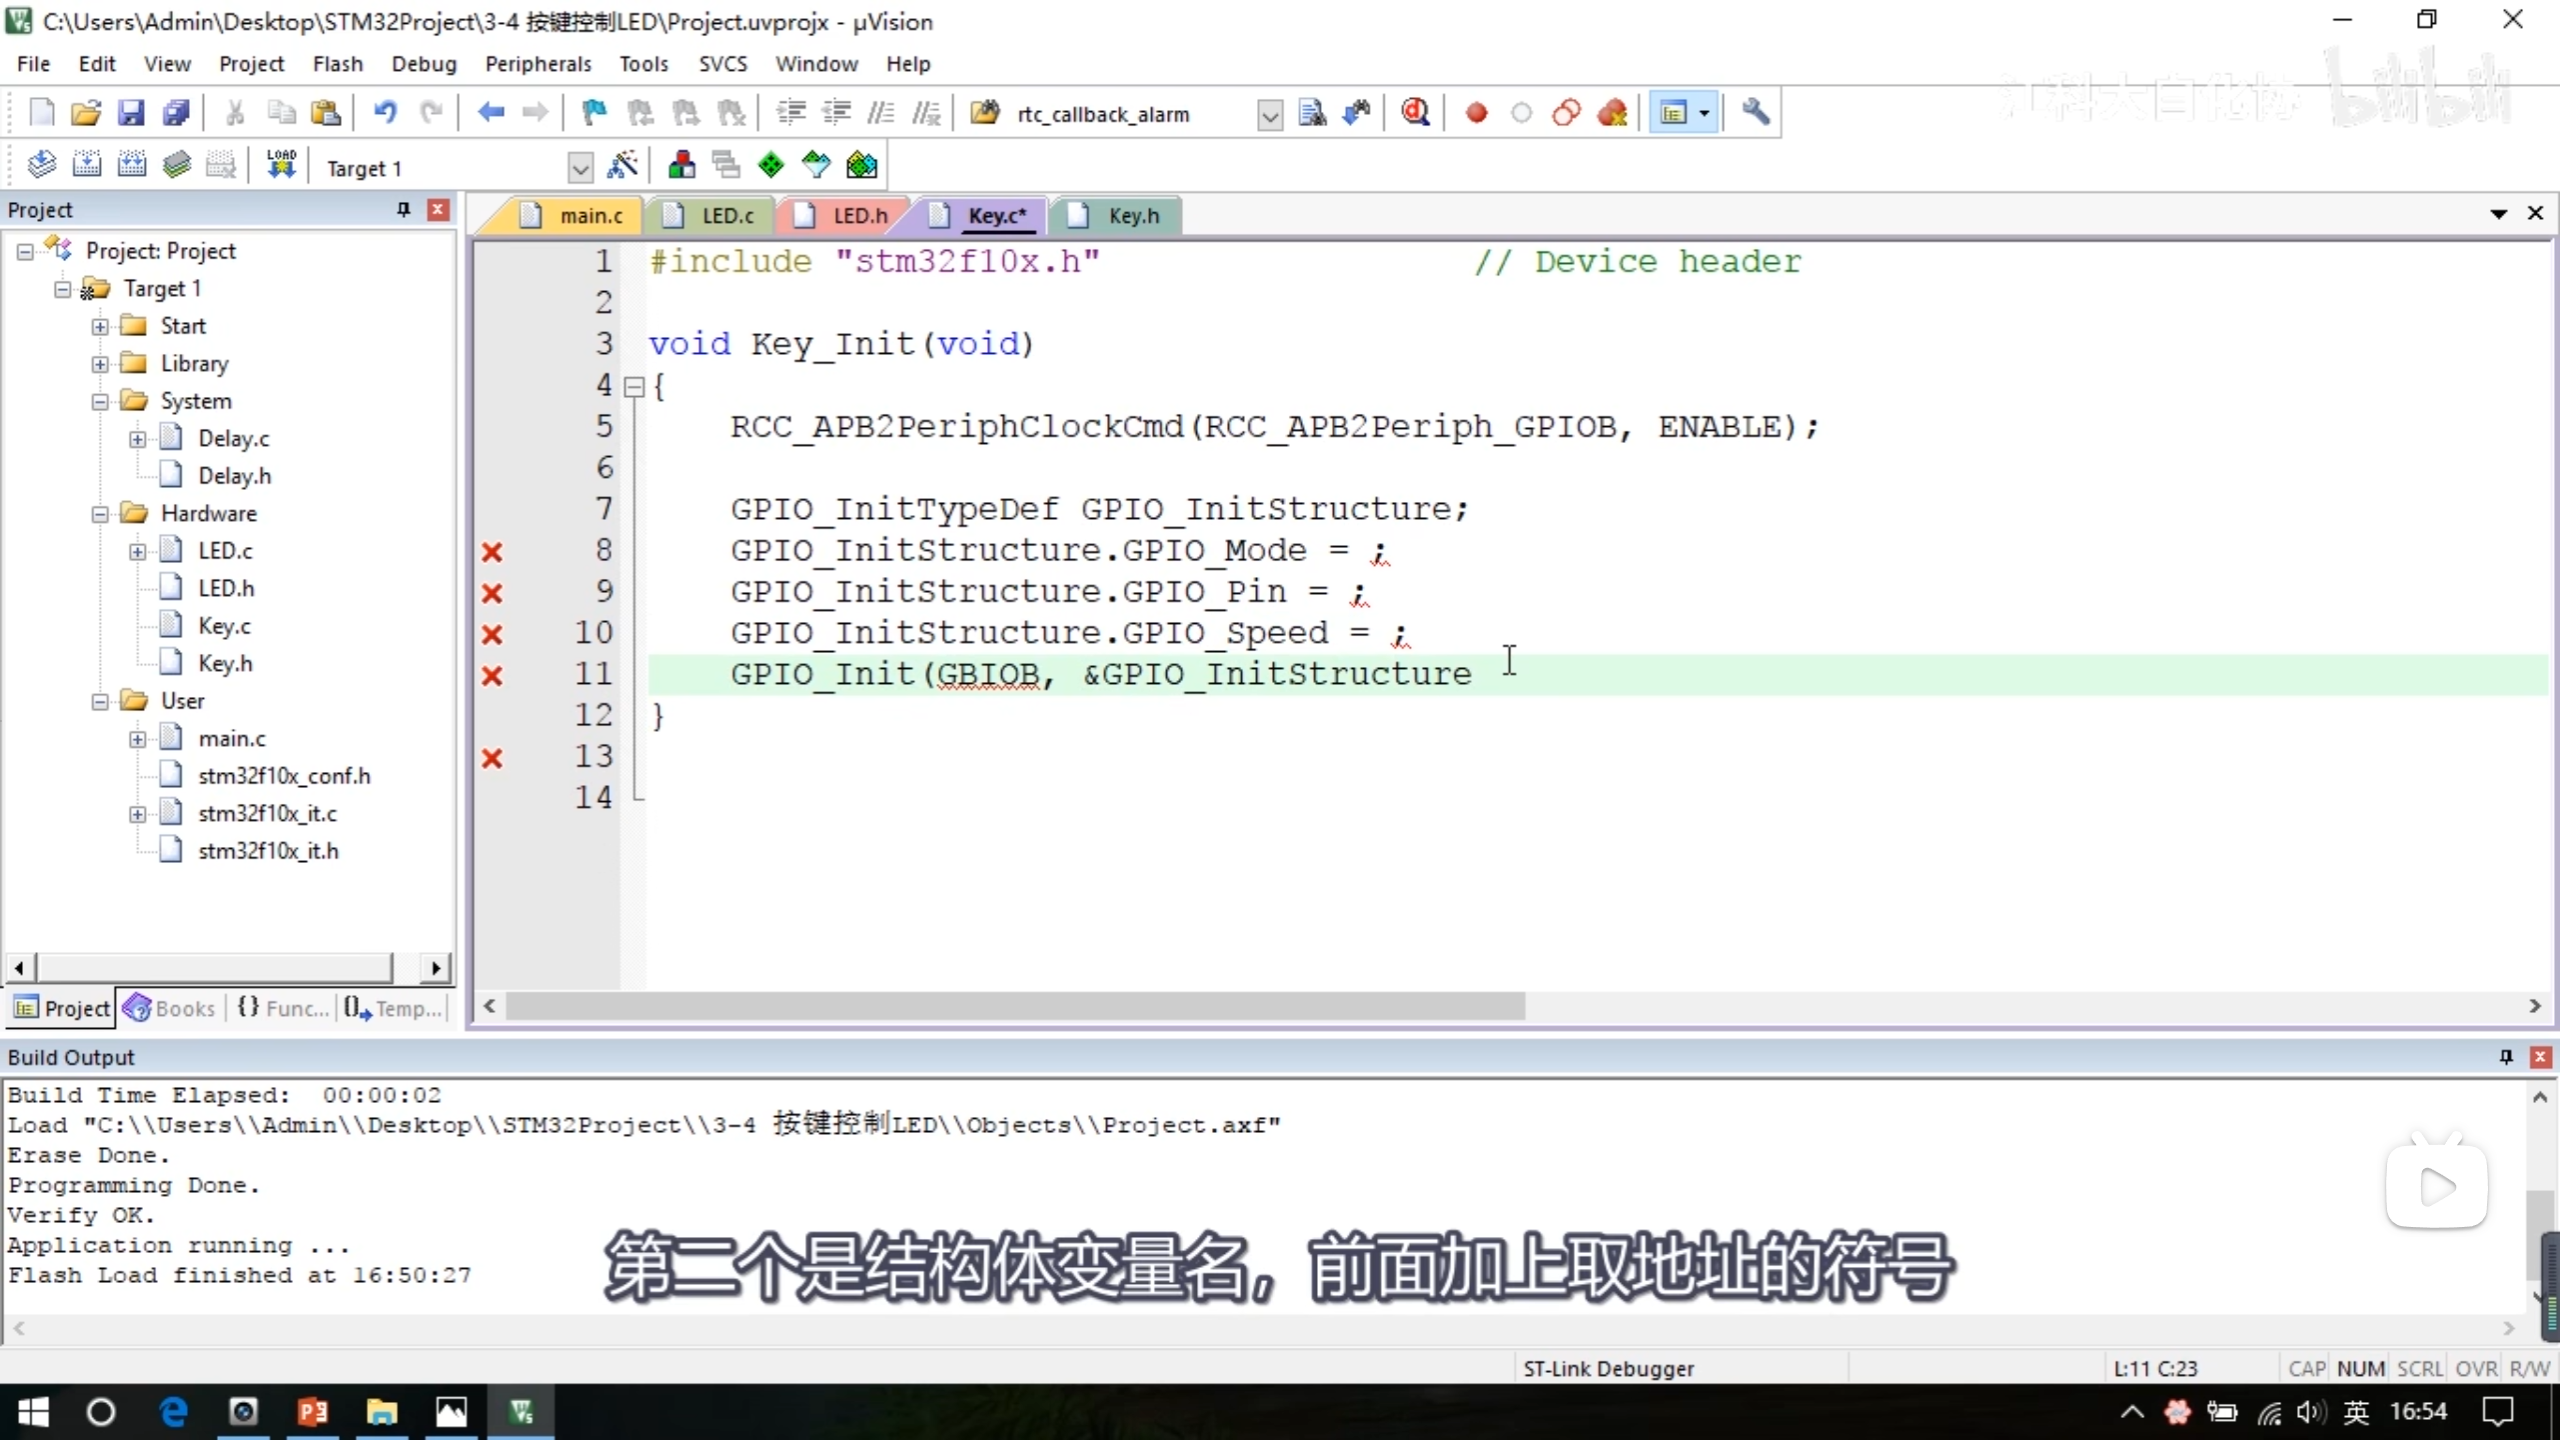Open Options for Target magic wand icon
Screen dimensions: 2560x1440
pyautogui.click(x=622, y=166)
